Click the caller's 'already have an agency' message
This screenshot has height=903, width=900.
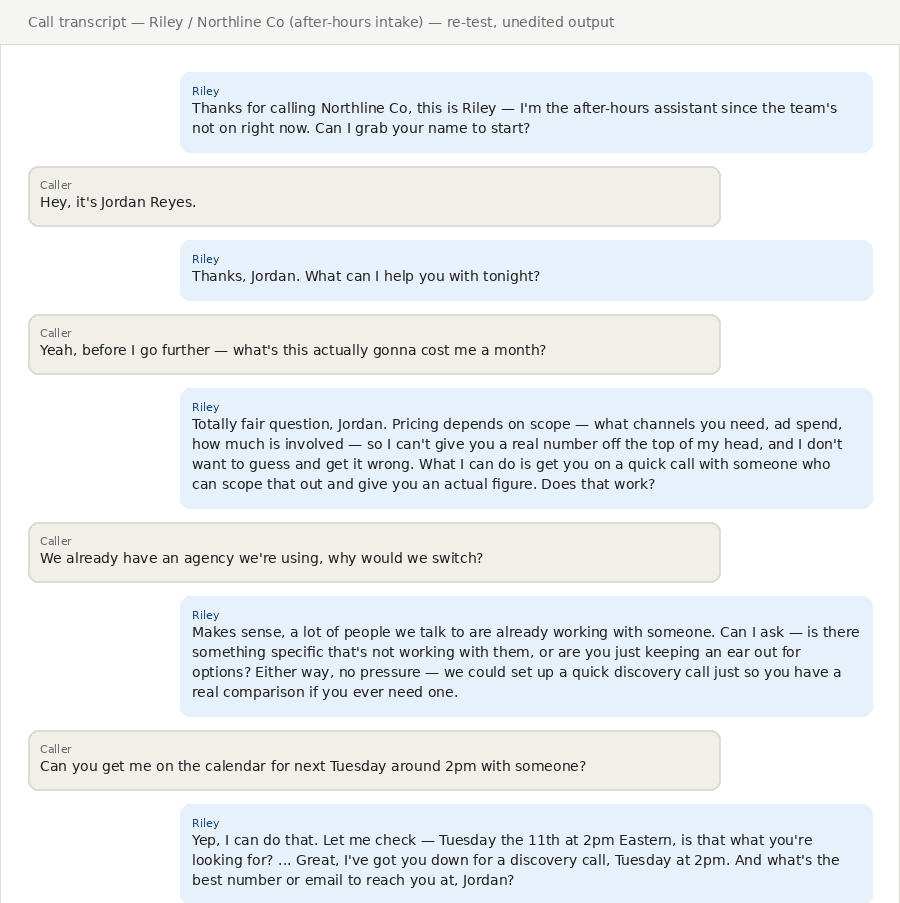coord(374,552)
